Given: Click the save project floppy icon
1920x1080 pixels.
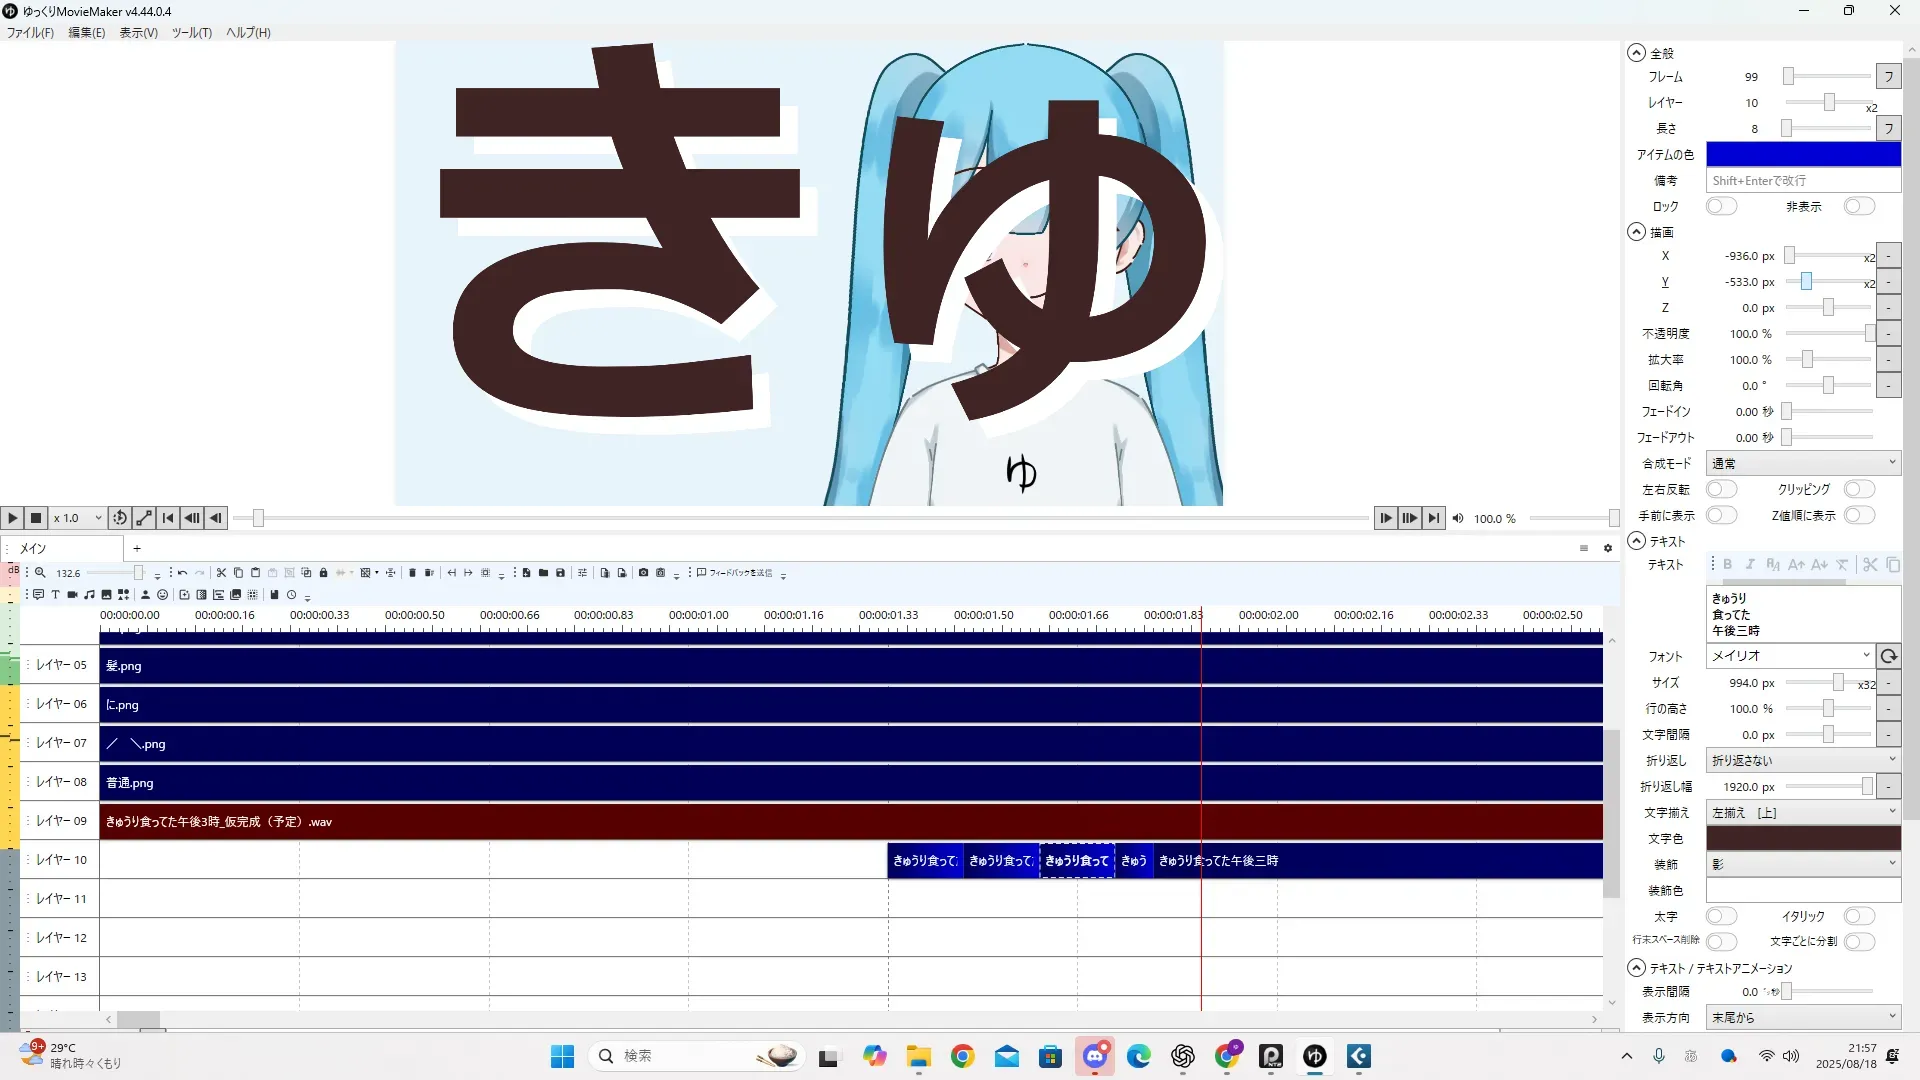Looking at the screenshot, I should click(560, 573).
